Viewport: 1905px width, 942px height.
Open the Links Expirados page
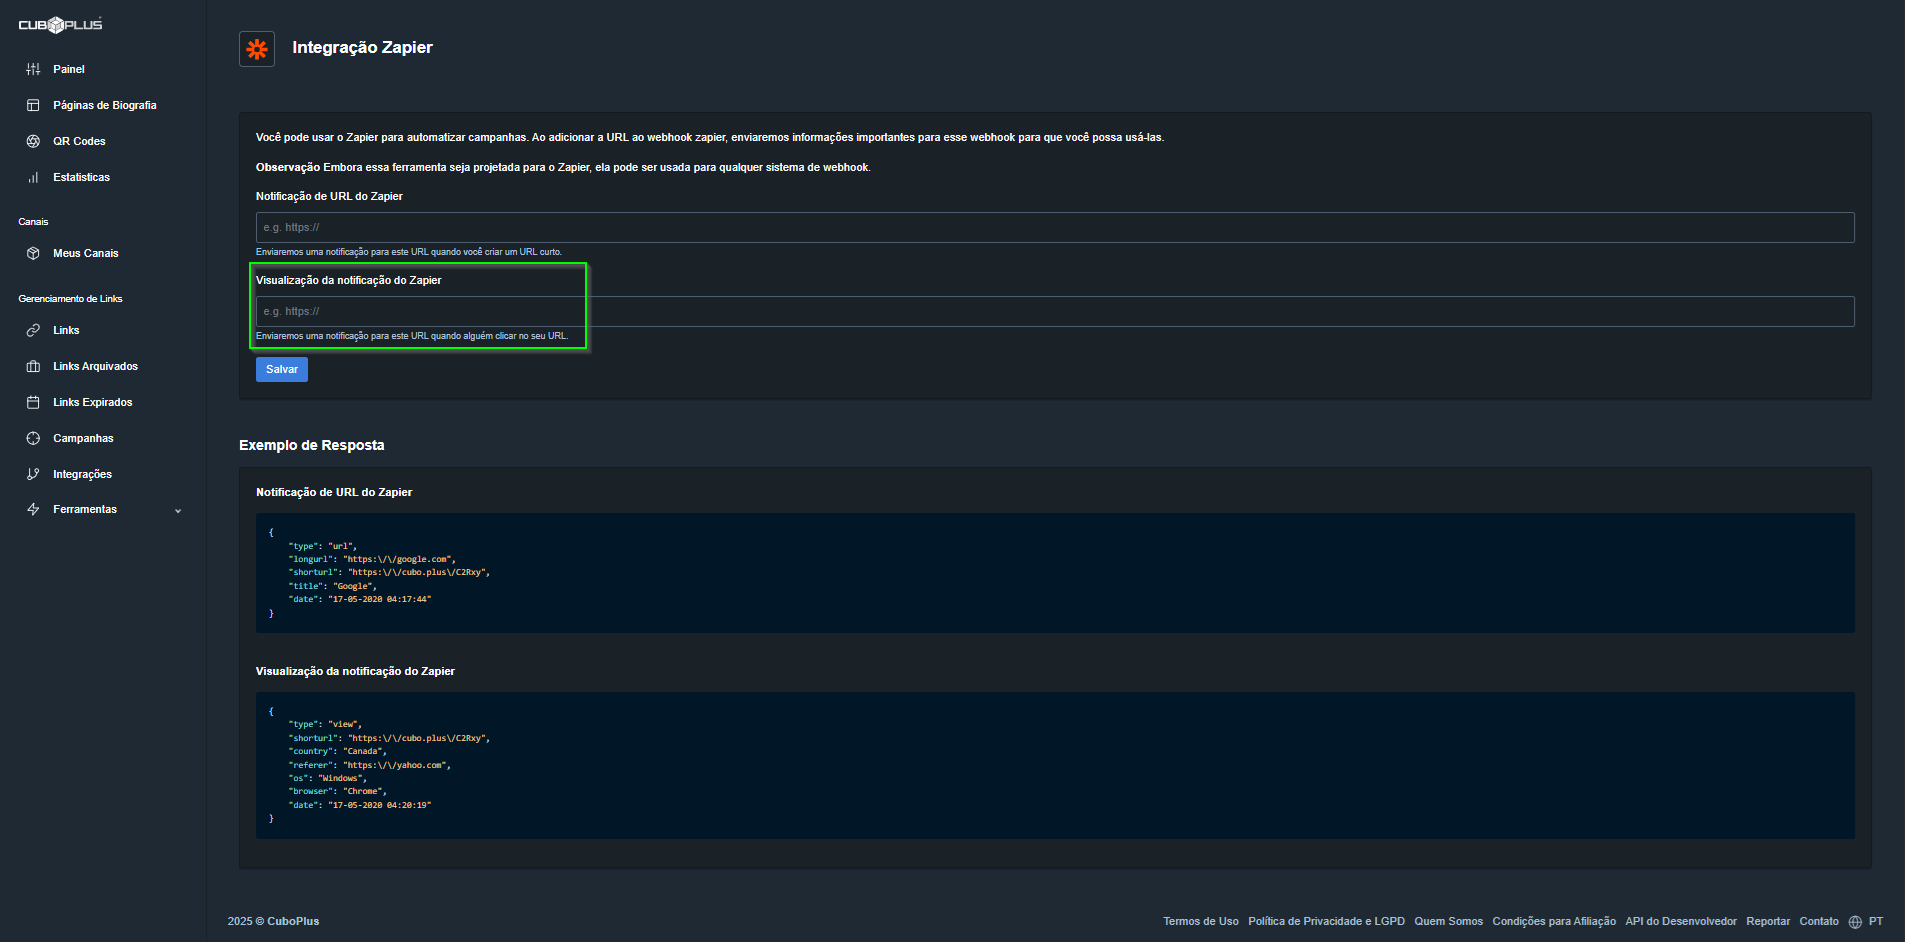click(x=93, y=402)
